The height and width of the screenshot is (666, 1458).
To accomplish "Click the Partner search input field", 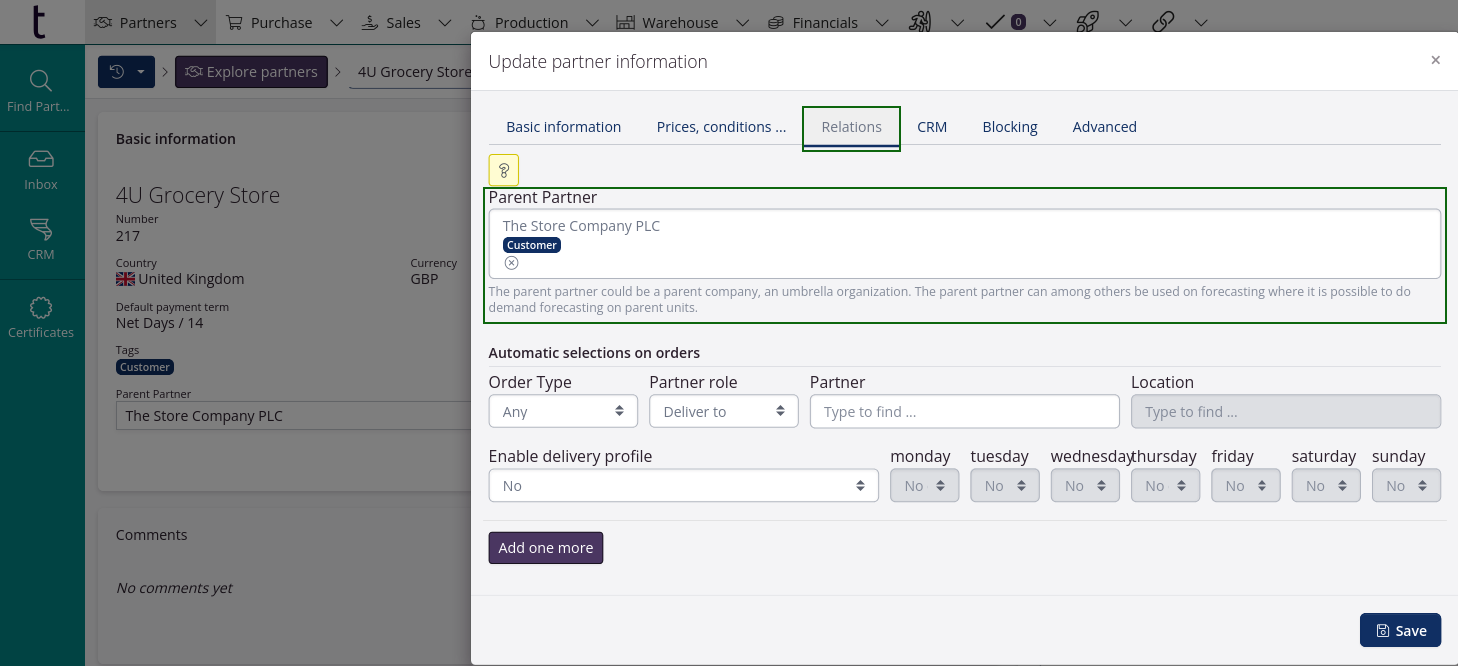I will 964,411.
